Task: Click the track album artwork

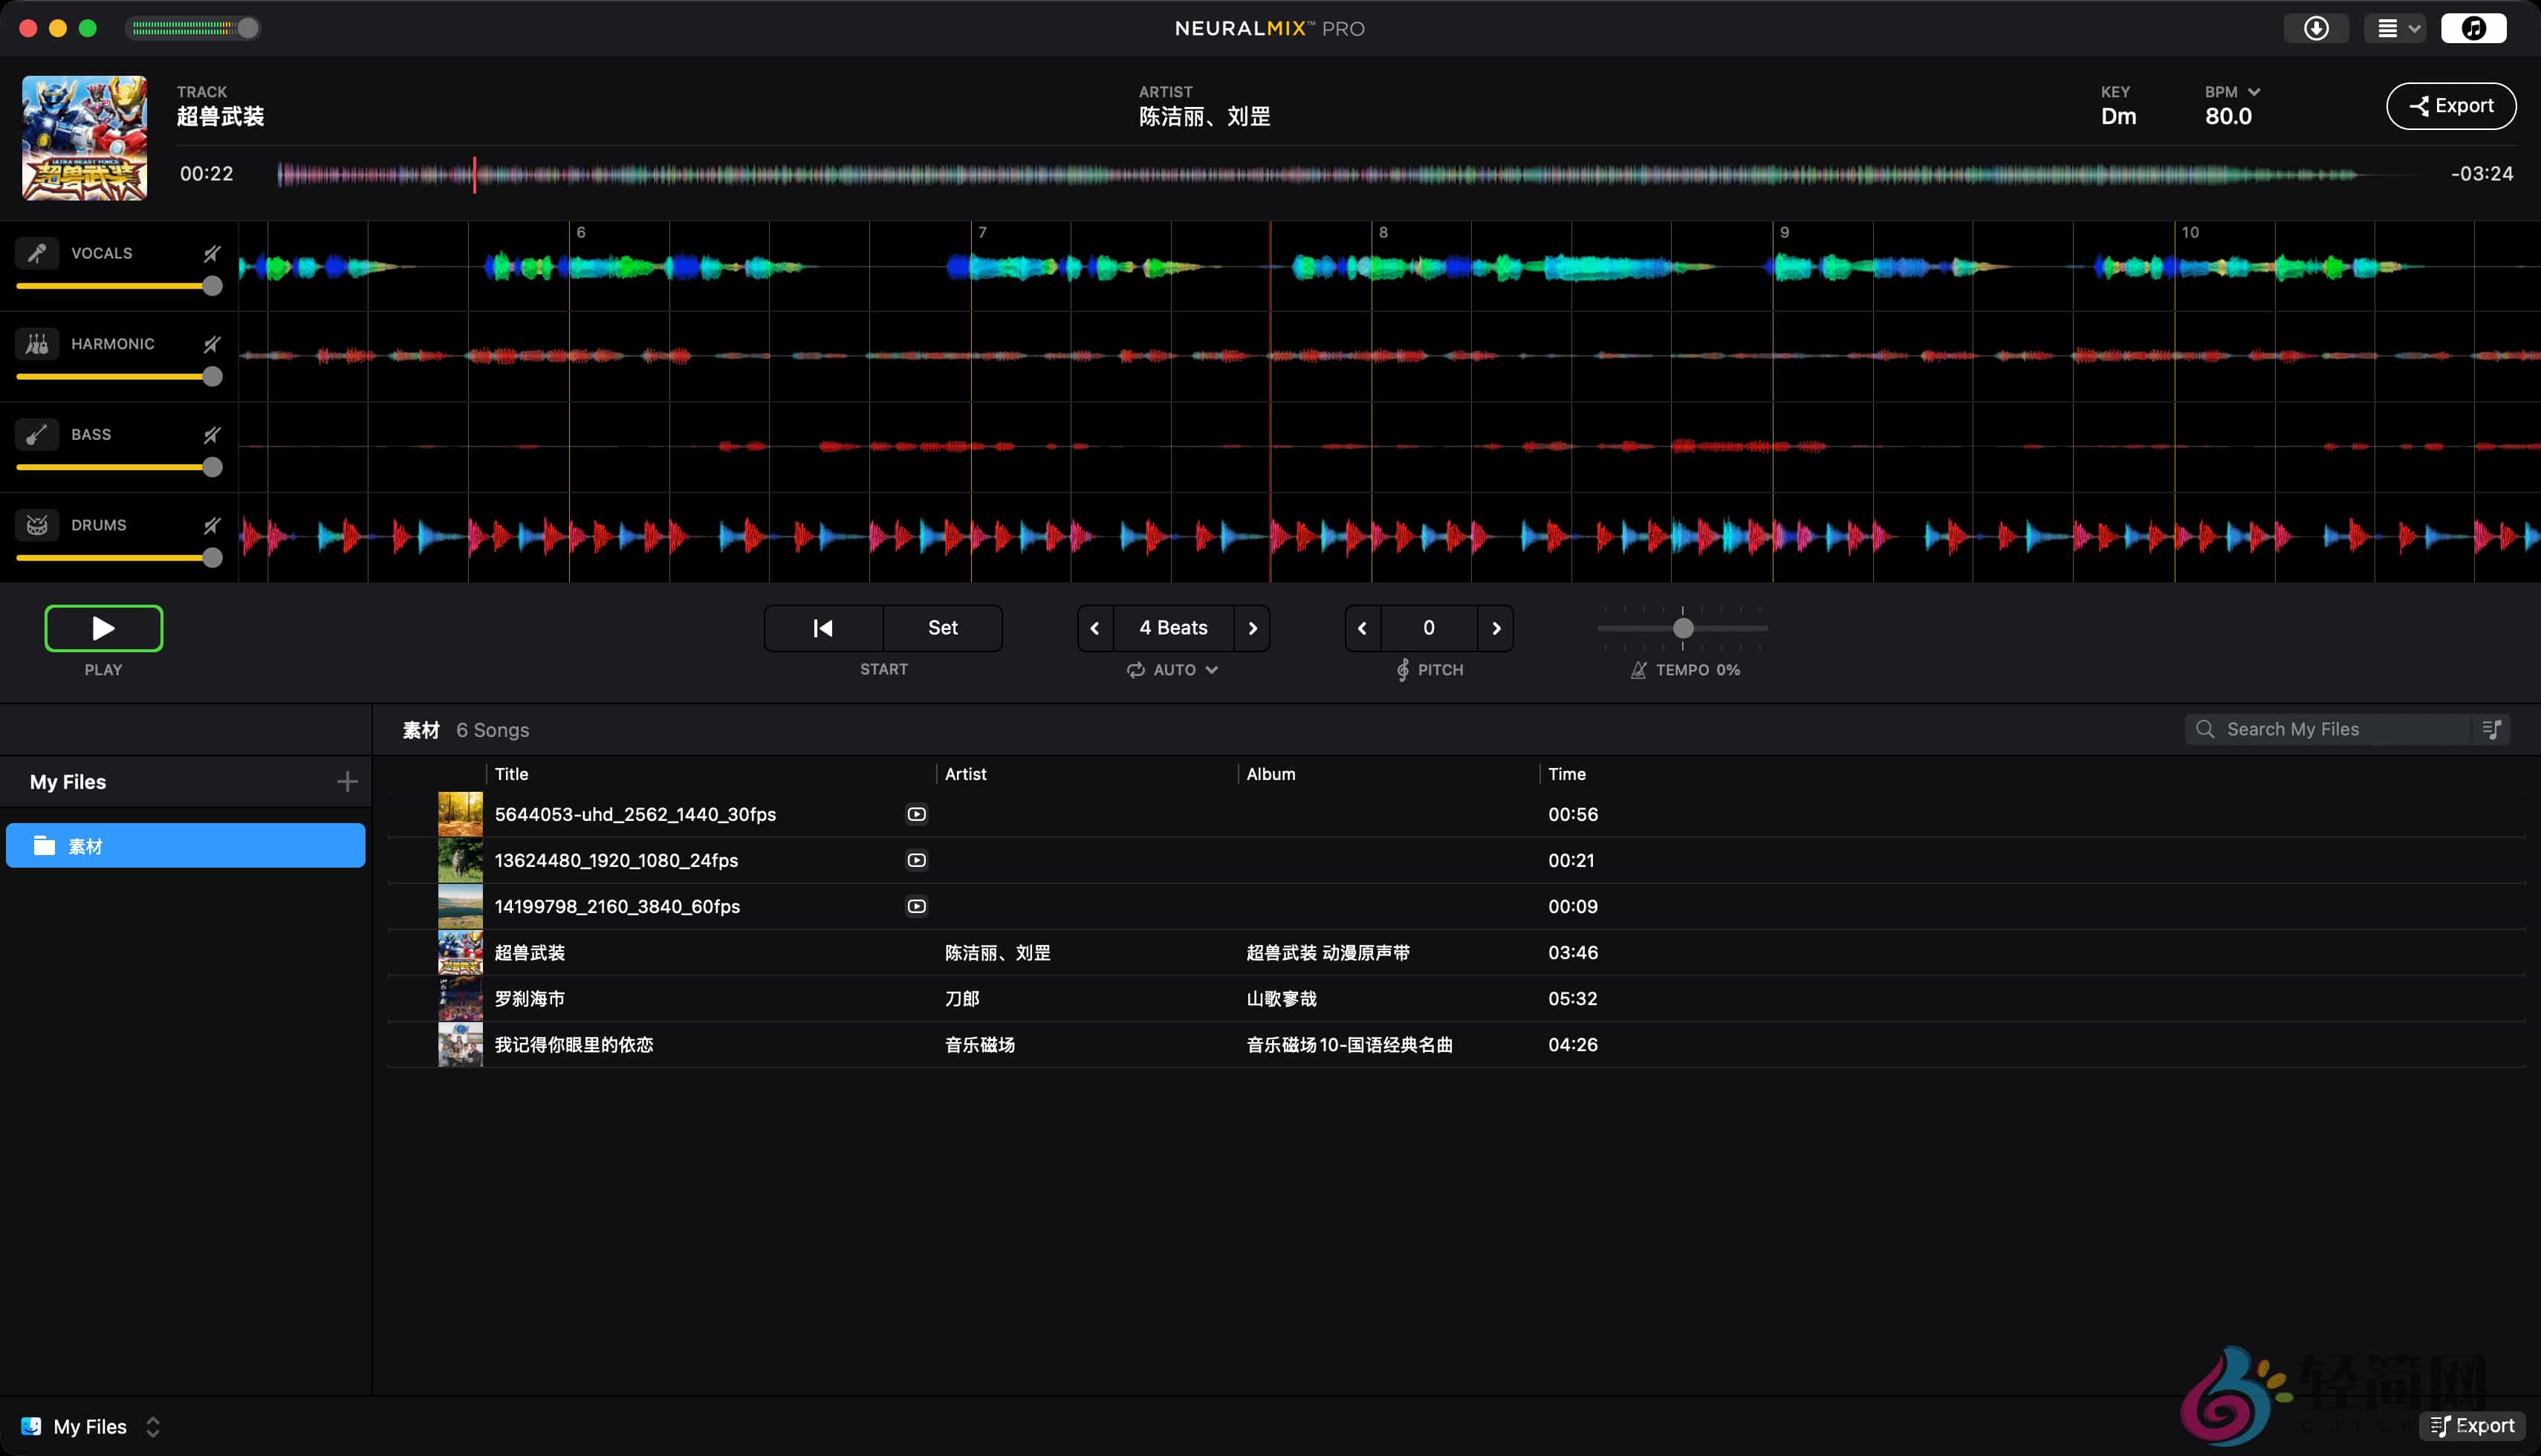Action: click(x=85, y=138)
